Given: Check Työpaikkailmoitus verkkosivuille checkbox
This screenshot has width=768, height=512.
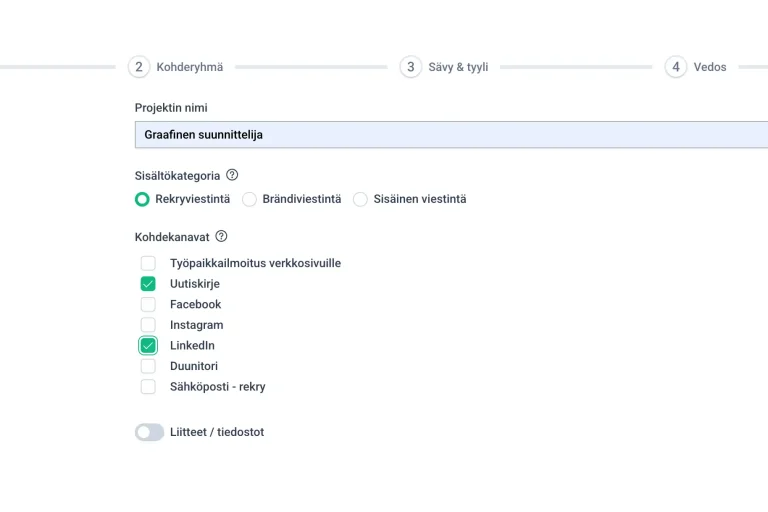Looking at the screenshot, I should point(148,263).
